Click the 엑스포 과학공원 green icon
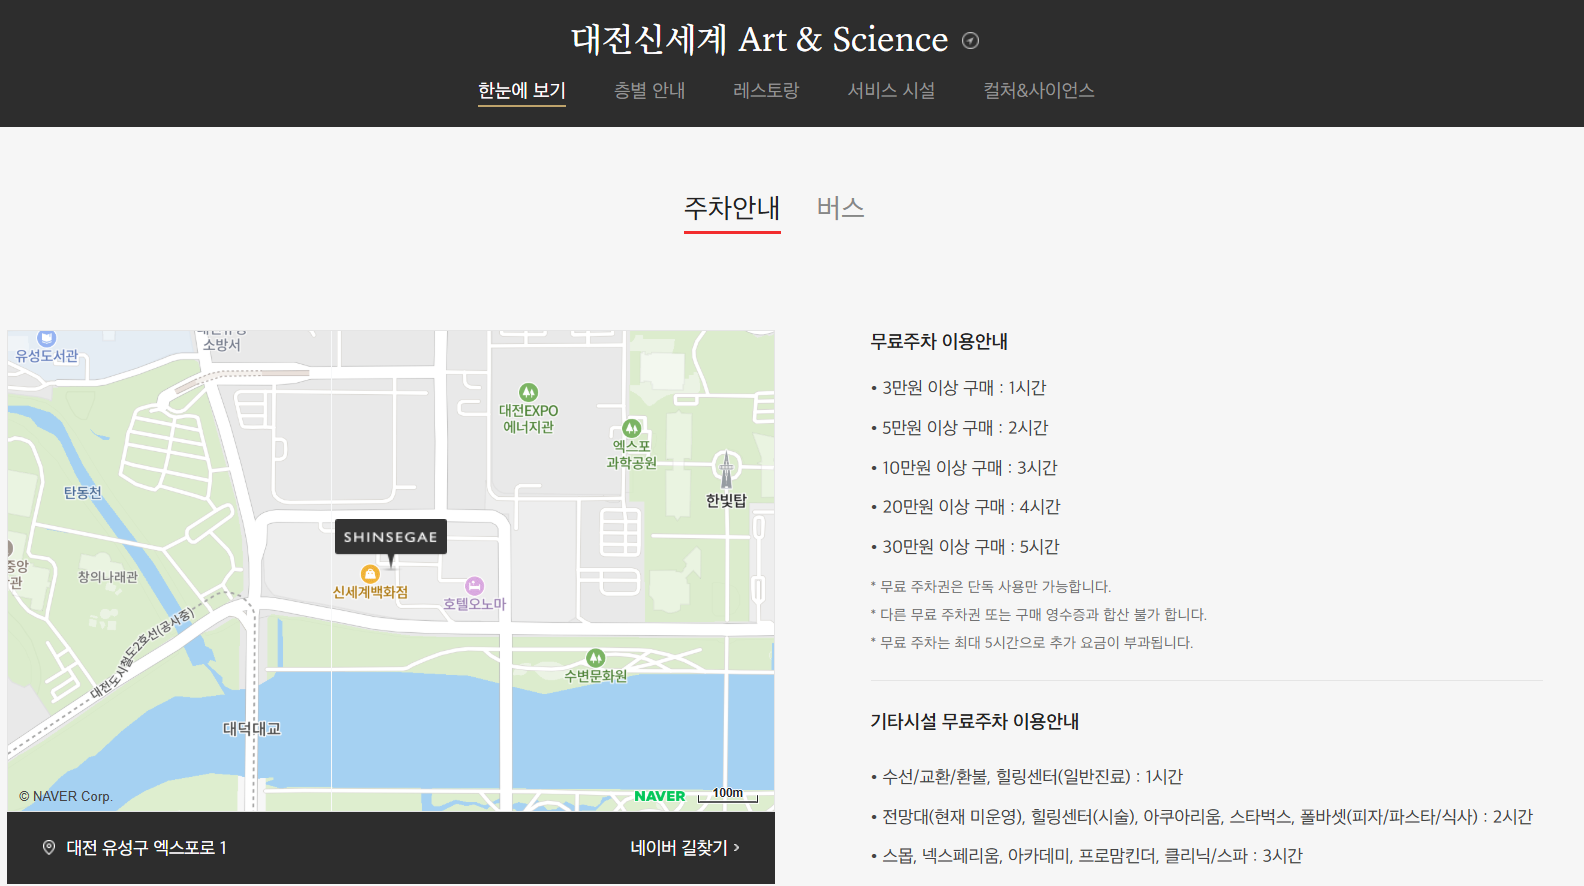This screenshot has width=1584, height=886. pyautogui.click(x=632, y=428)
